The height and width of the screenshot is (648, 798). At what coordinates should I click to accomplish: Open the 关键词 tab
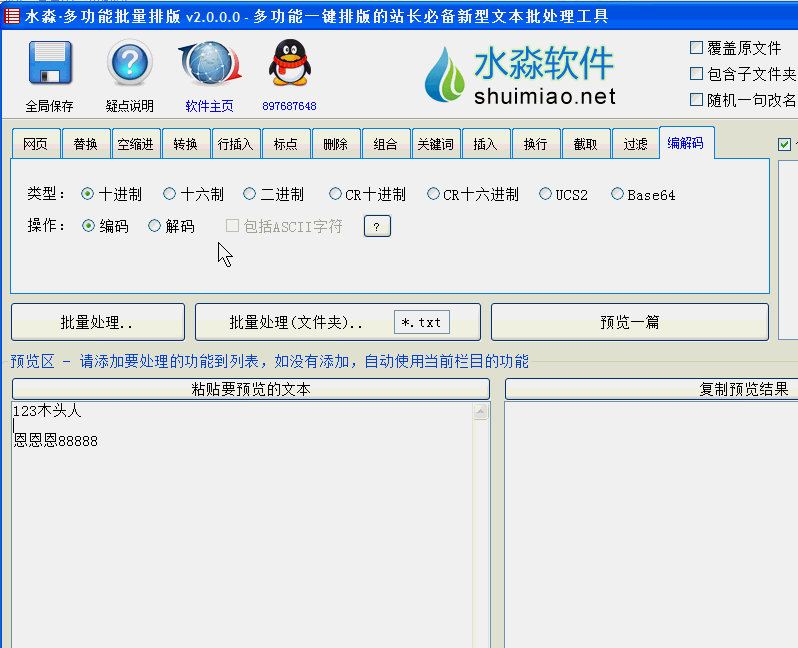click(435, 144)
